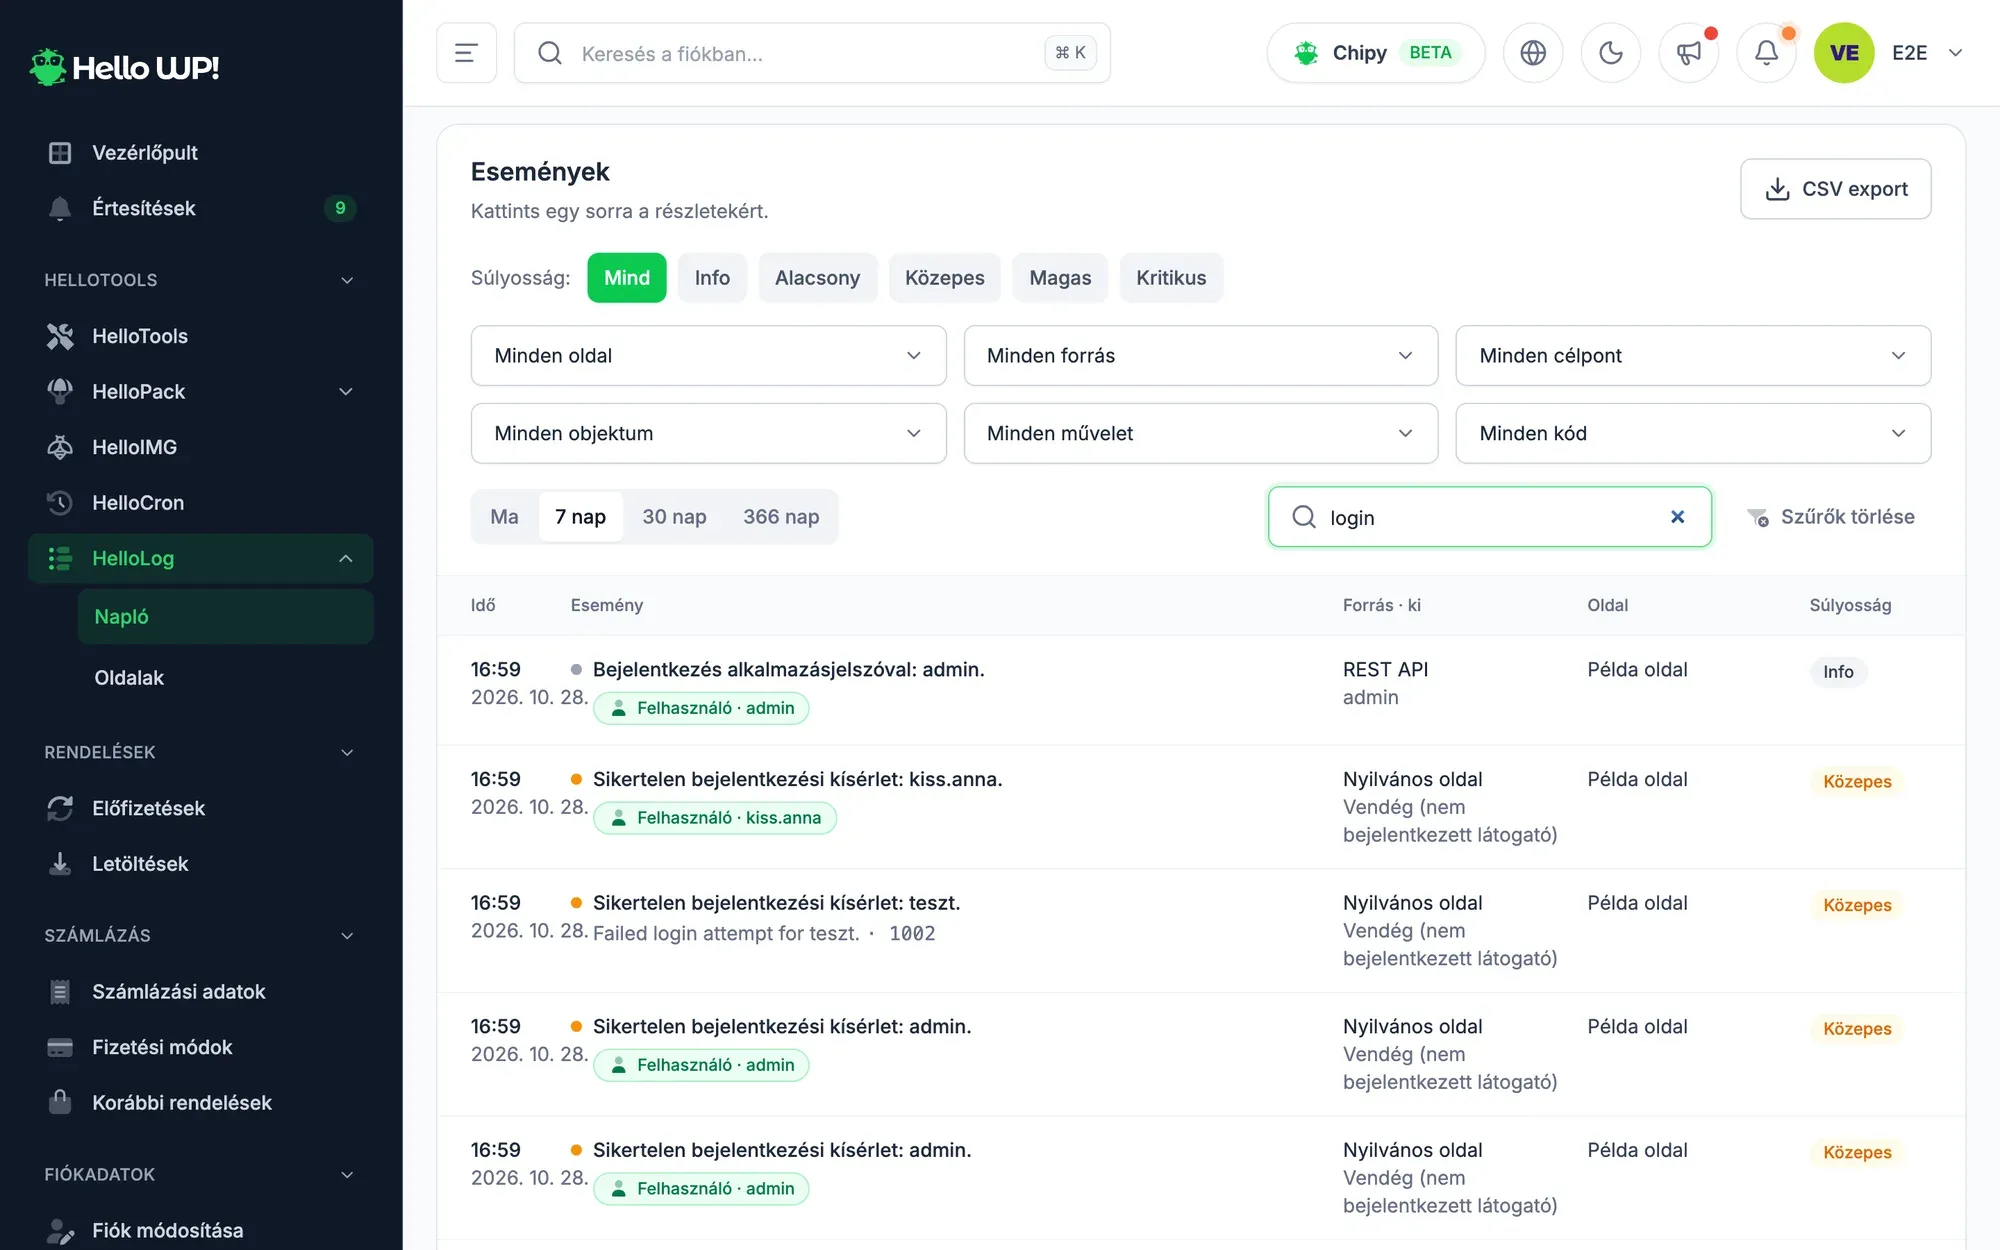Image resolution: width=2000 pixels, height=1250 pixels.
Task: Open notifications bell in top bar
Action: tap(1766, 53)
